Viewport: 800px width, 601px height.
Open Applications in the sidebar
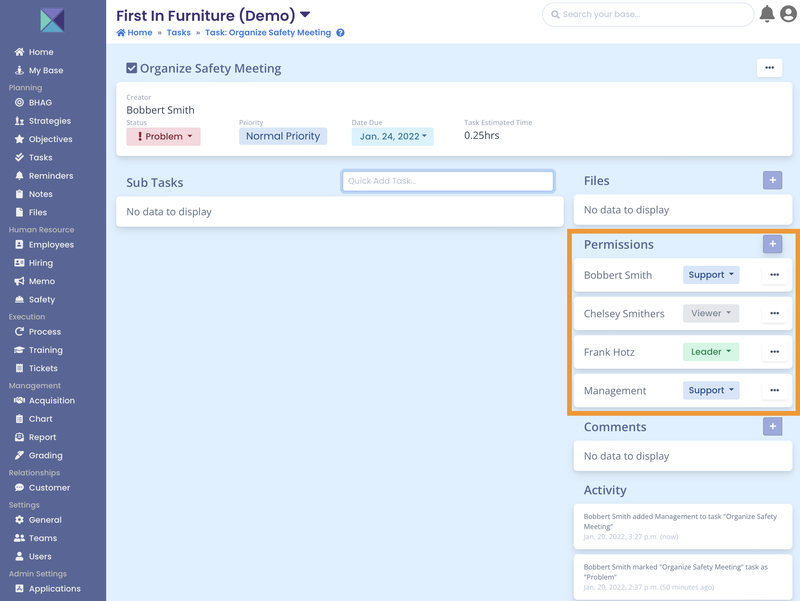pyautogui.click(x=55, y=588)
